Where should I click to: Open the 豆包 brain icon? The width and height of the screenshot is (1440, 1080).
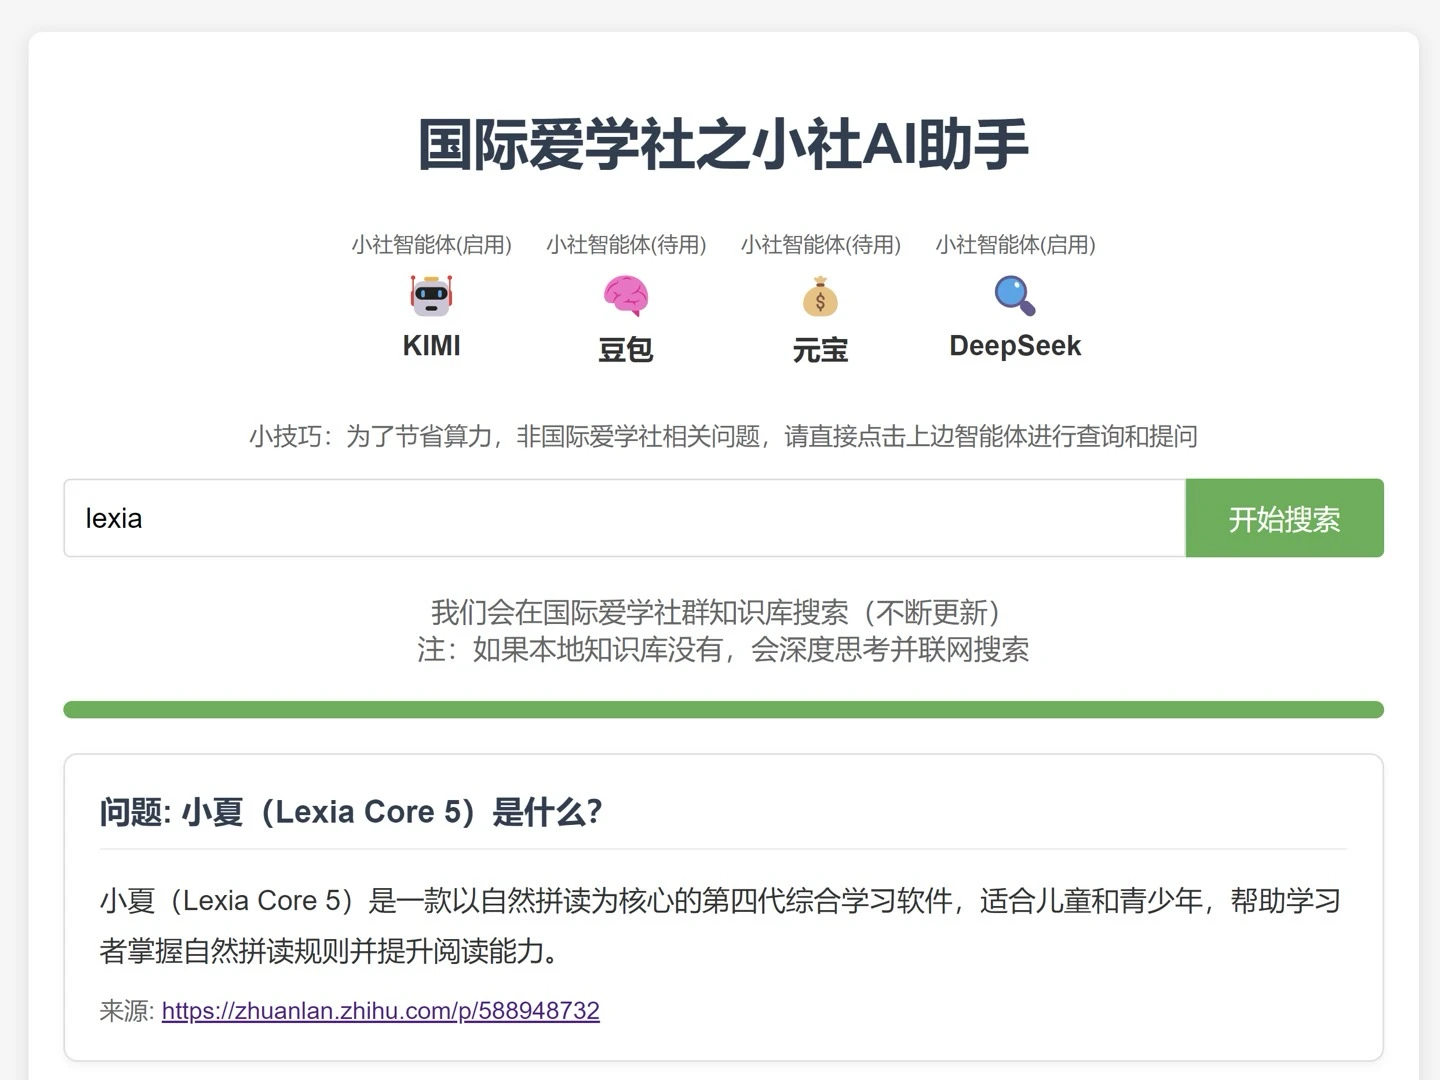[626, 296]
